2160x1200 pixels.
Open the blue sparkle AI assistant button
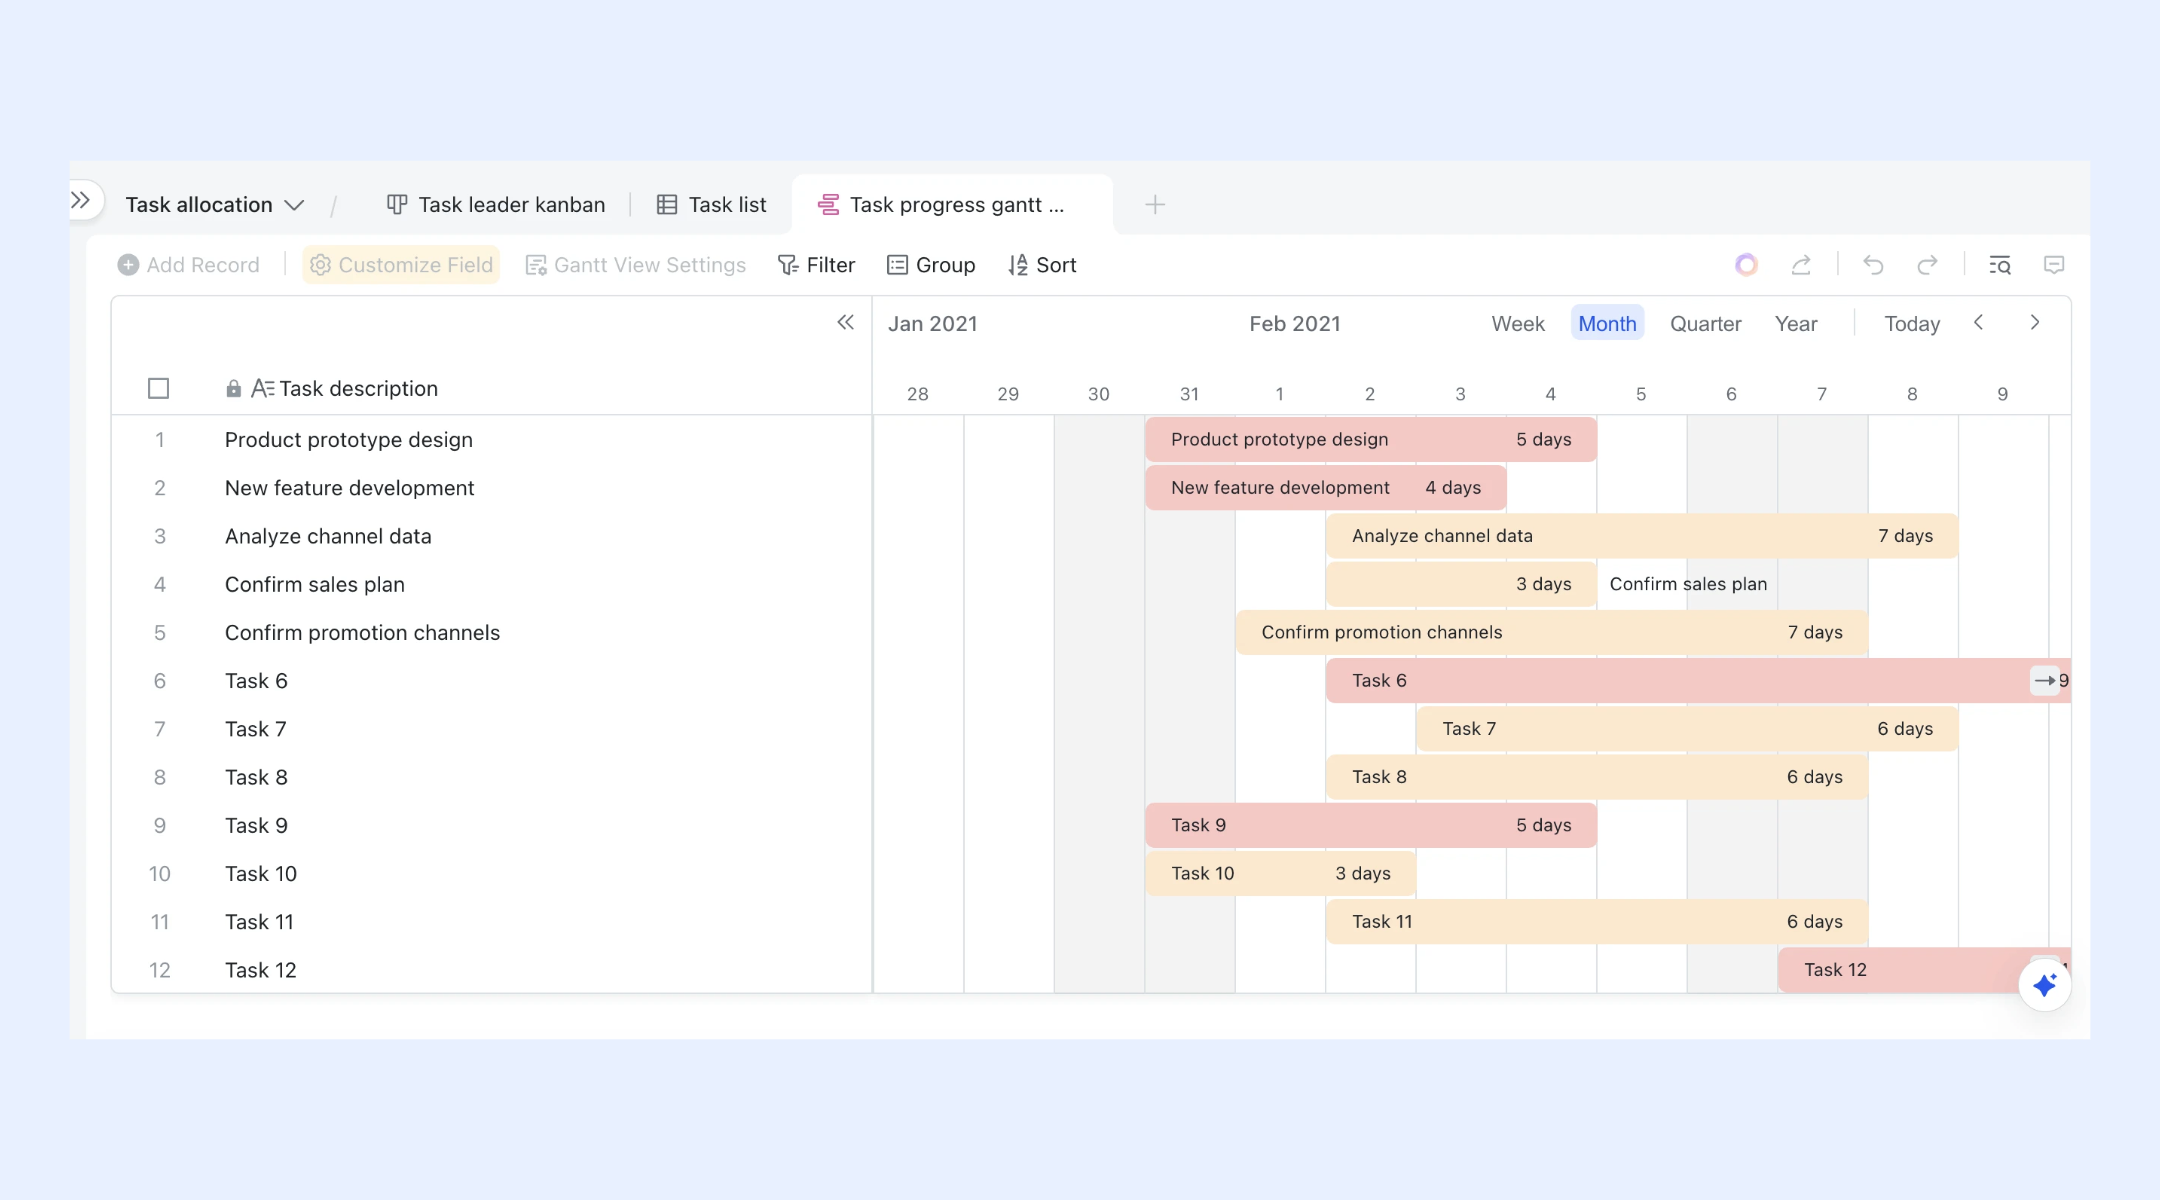pos(2044,985)
